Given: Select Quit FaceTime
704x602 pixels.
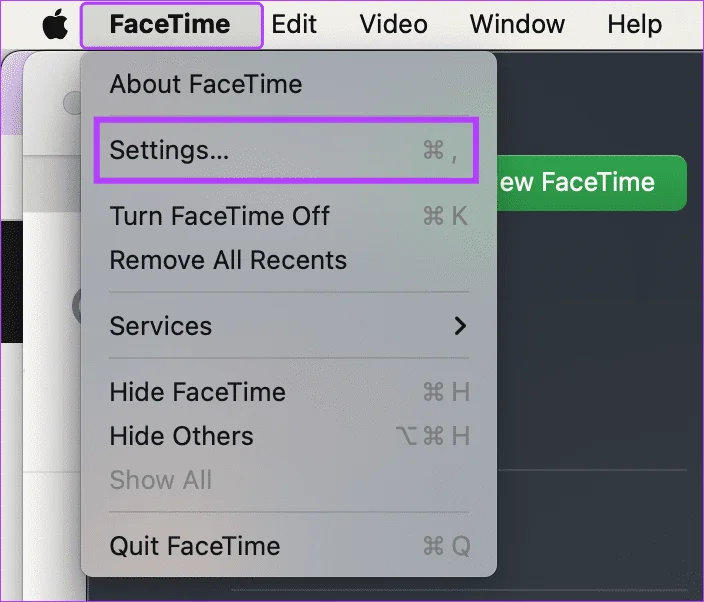Looking at the screenshot, I should 288,546.
